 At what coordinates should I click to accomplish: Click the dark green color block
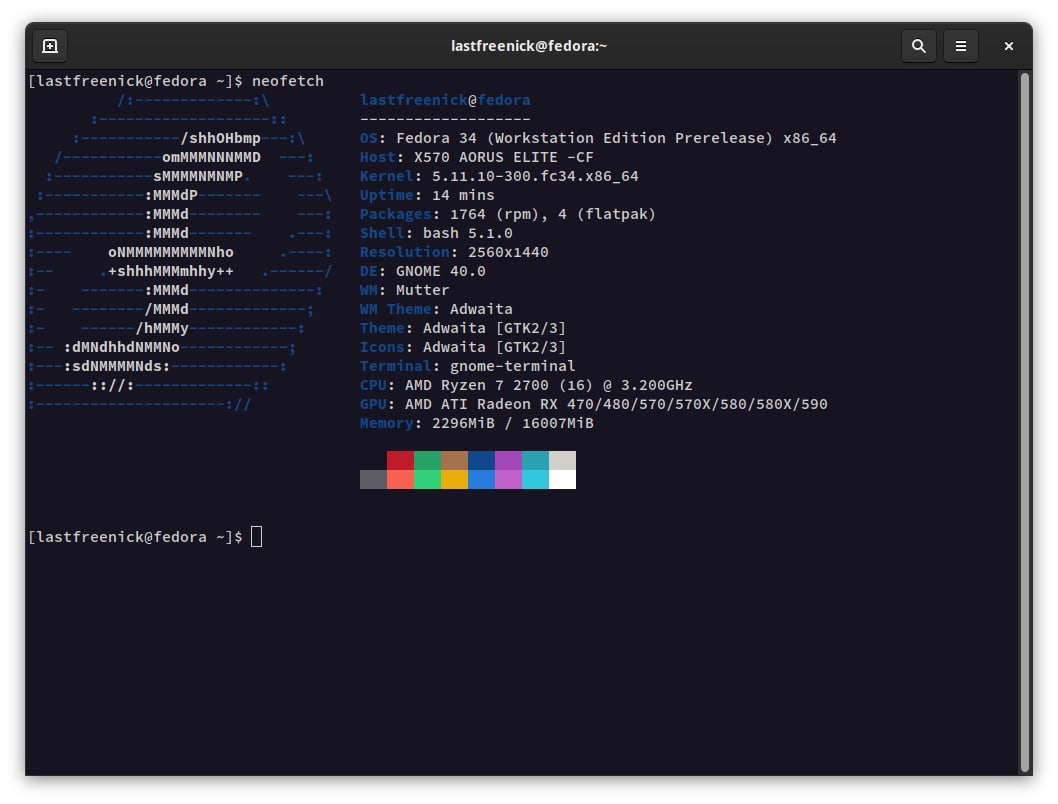[x=427, y=460]
